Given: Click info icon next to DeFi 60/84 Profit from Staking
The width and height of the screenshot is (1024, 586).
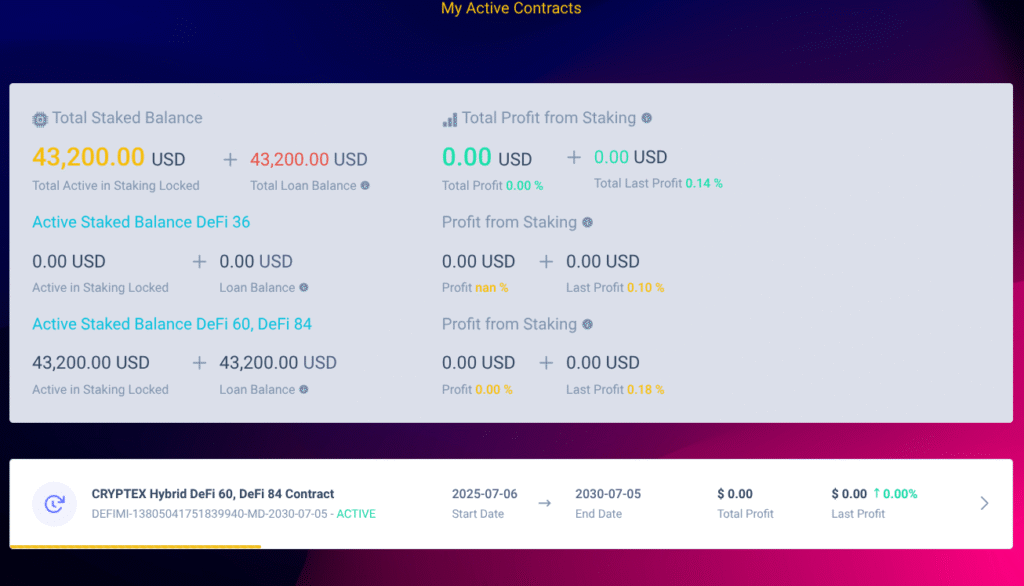Looking at the screenshot, I should tap(588, 324).
